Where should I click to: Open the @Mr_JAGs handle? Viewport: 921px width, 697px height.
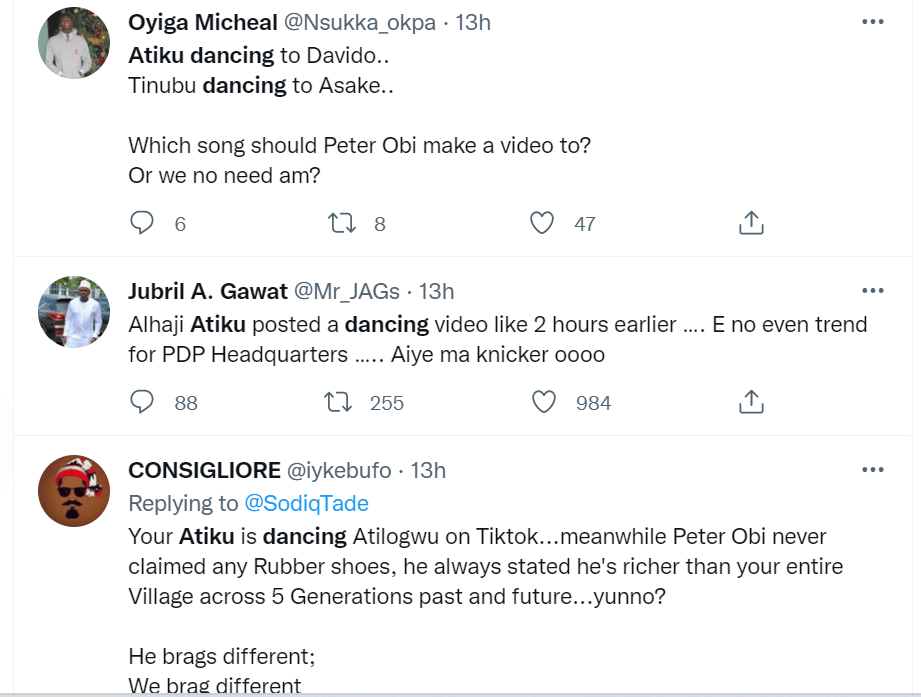pos(345,291)
